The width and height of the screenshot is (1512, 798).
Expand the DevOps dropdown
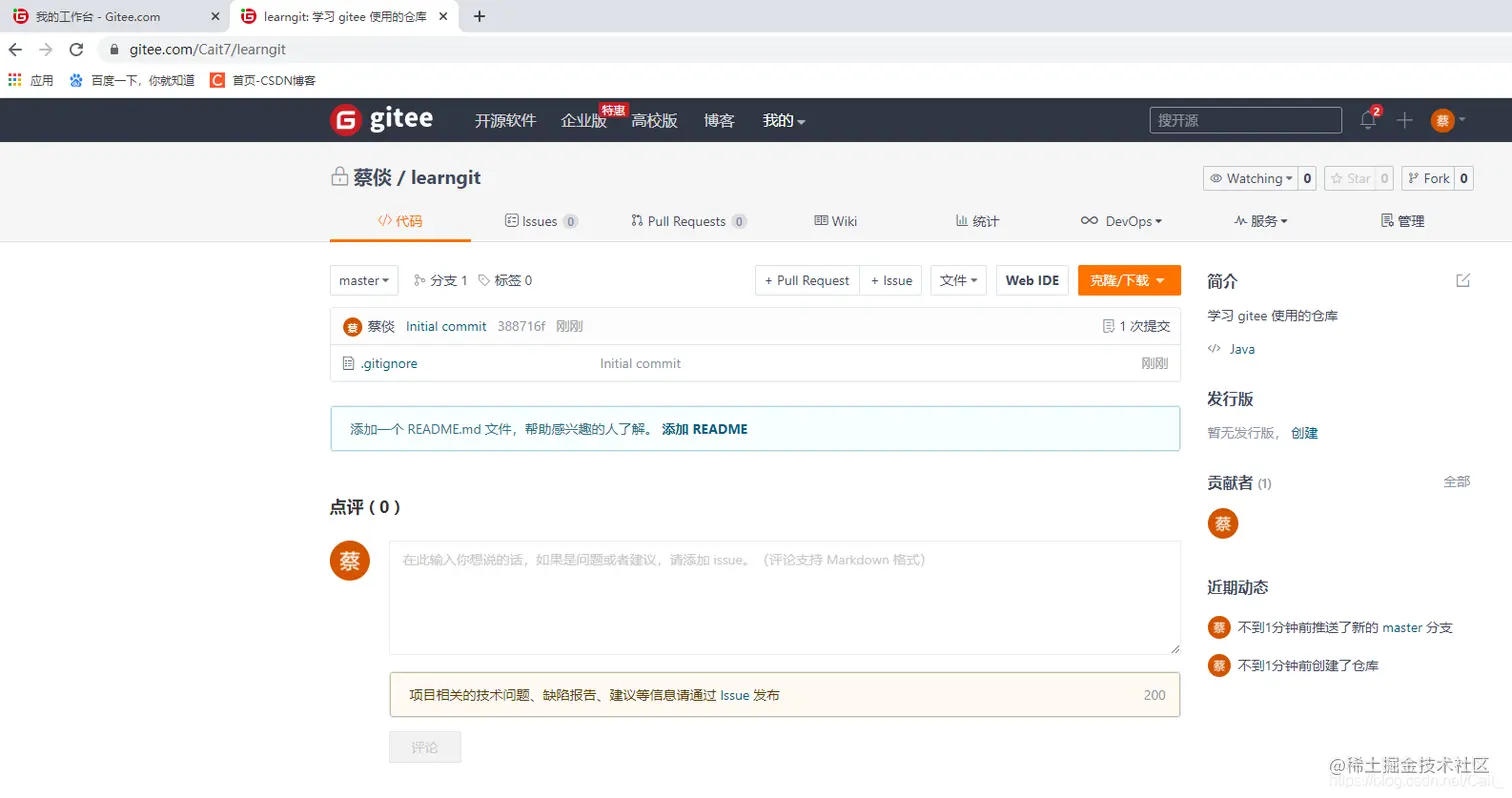(x=1121, y=221)
